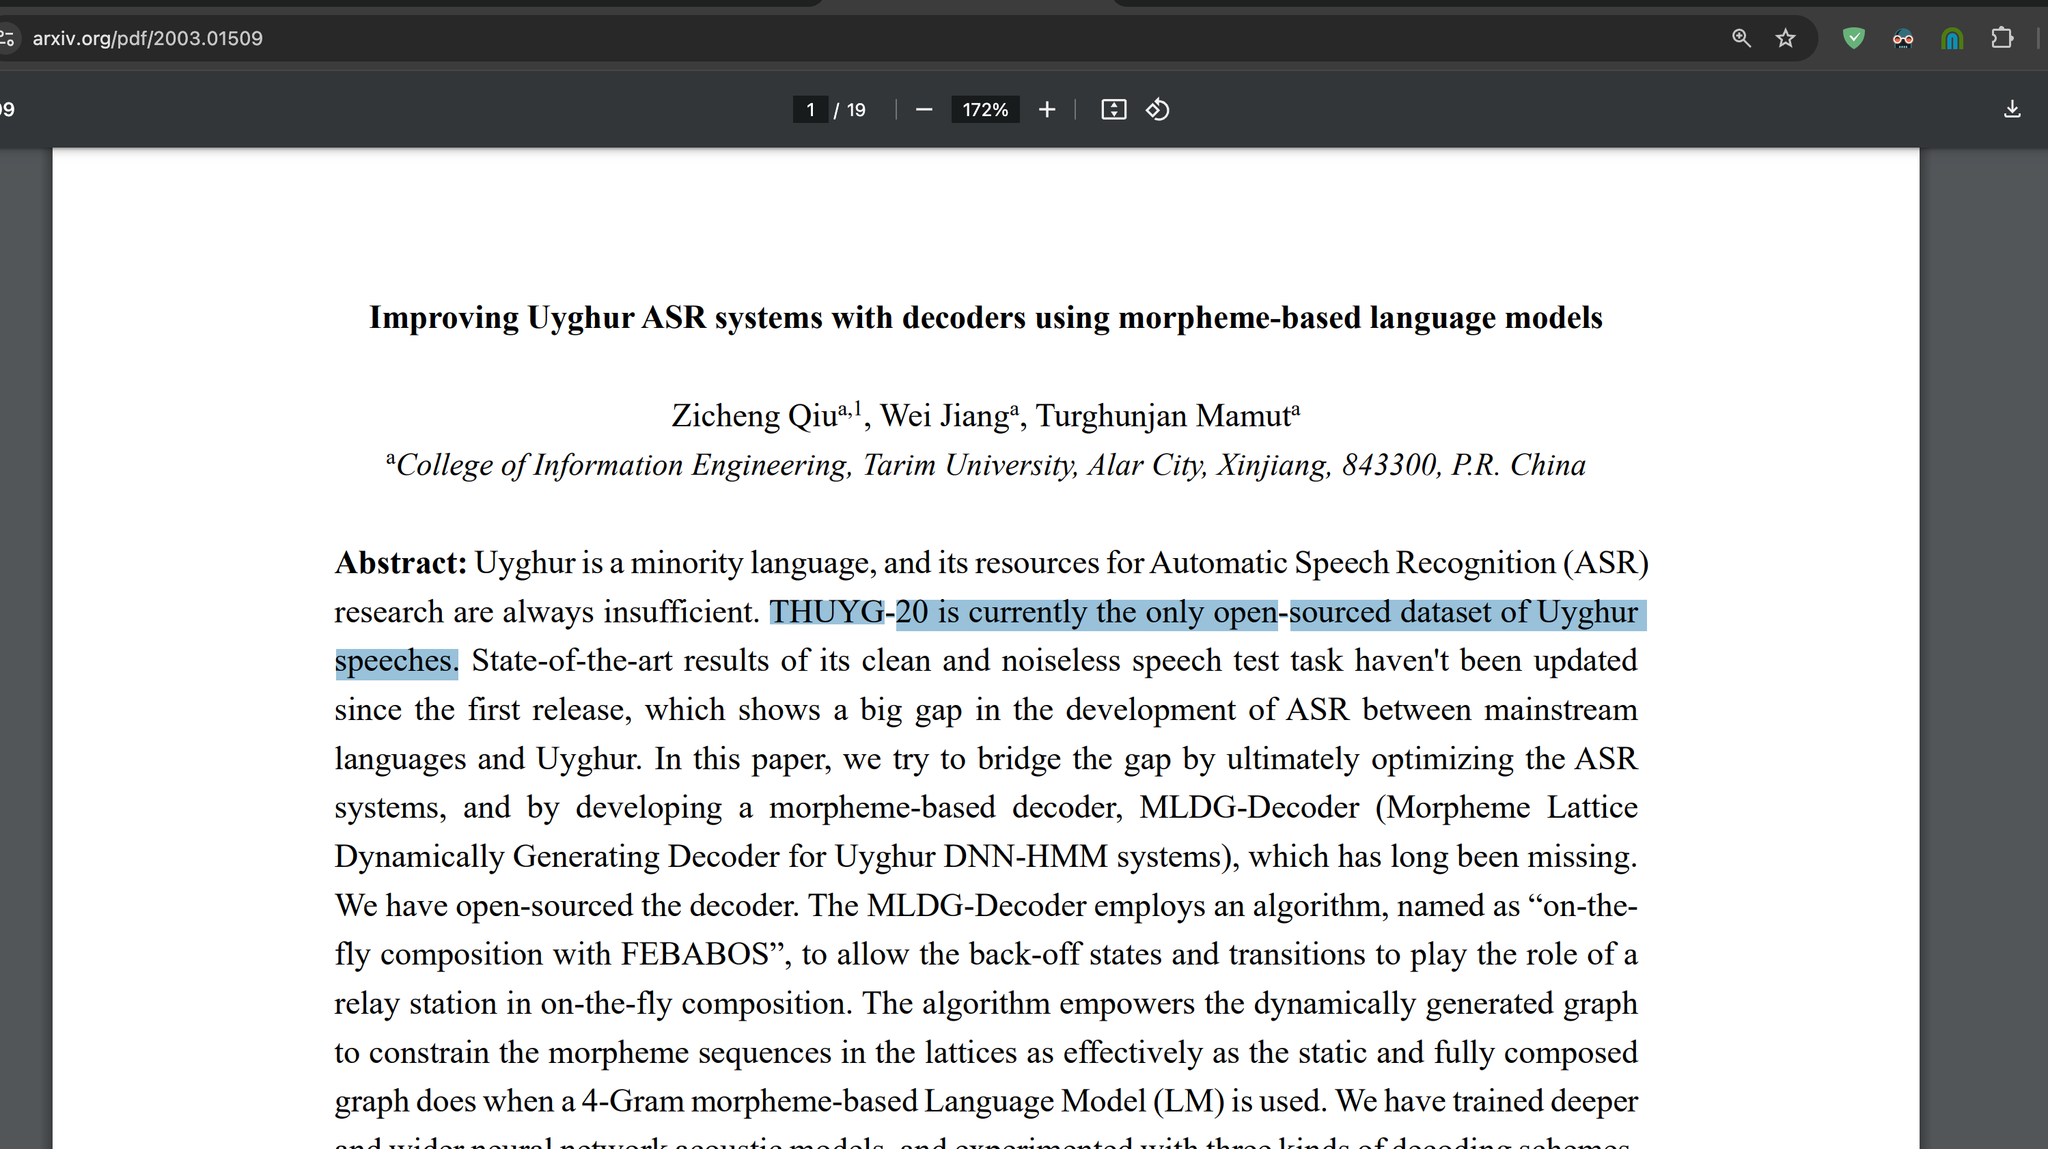Click the zoom percentage showing 172%

point(985,109)
